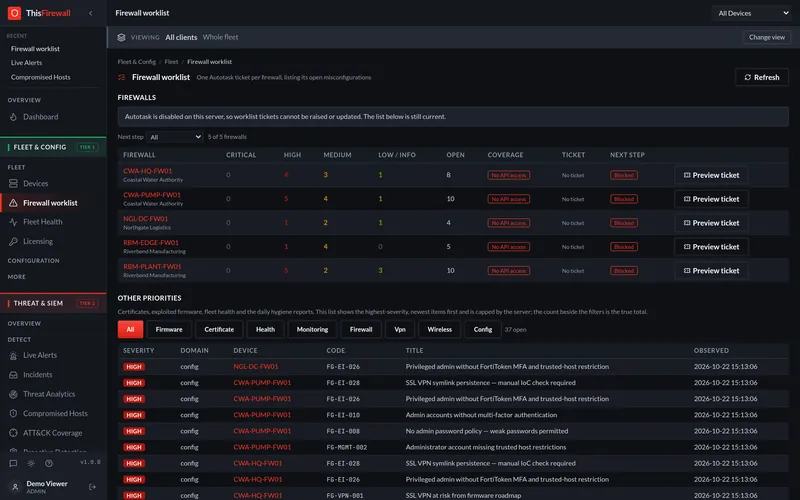Open ATT&CK Coverage in the sidebar

click(53, 433)
